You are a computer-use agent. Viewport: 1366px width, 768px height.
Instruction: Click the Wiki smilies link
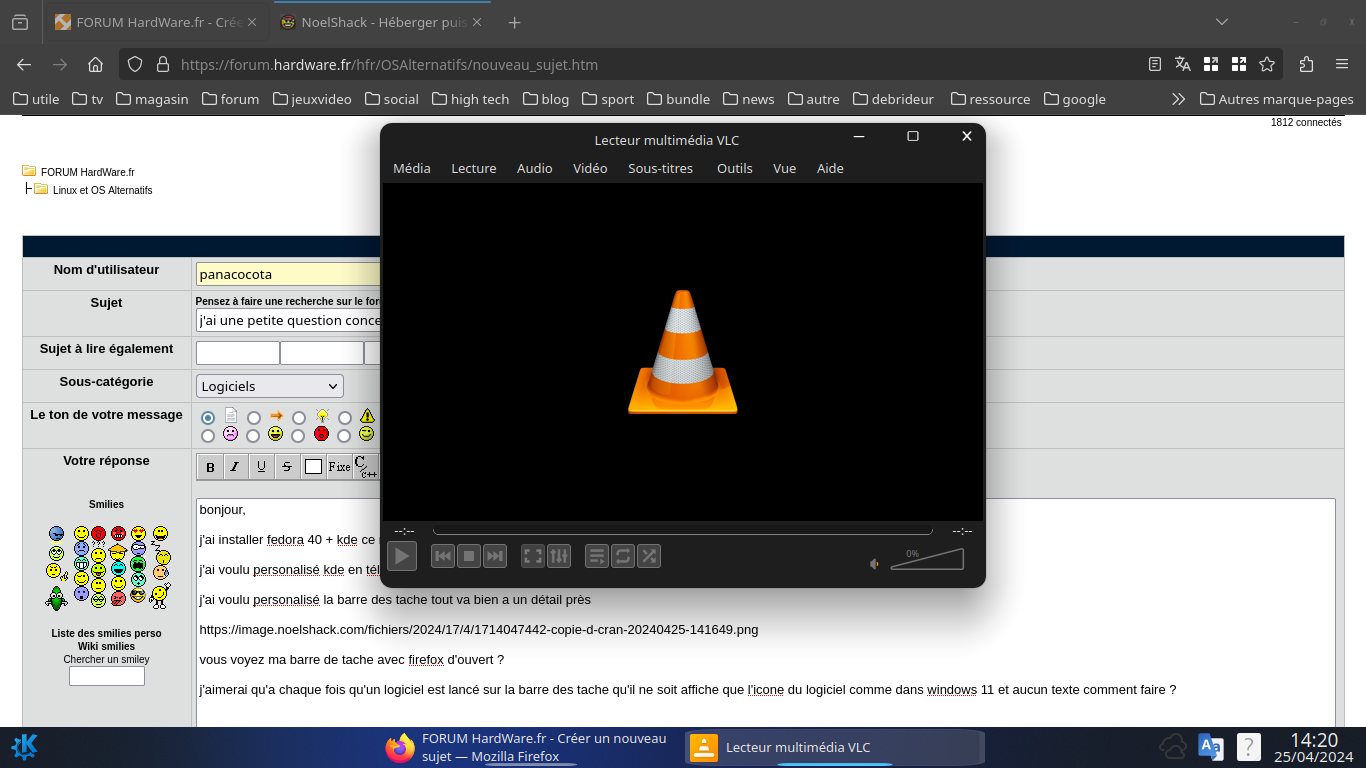(x=106, y=646)
